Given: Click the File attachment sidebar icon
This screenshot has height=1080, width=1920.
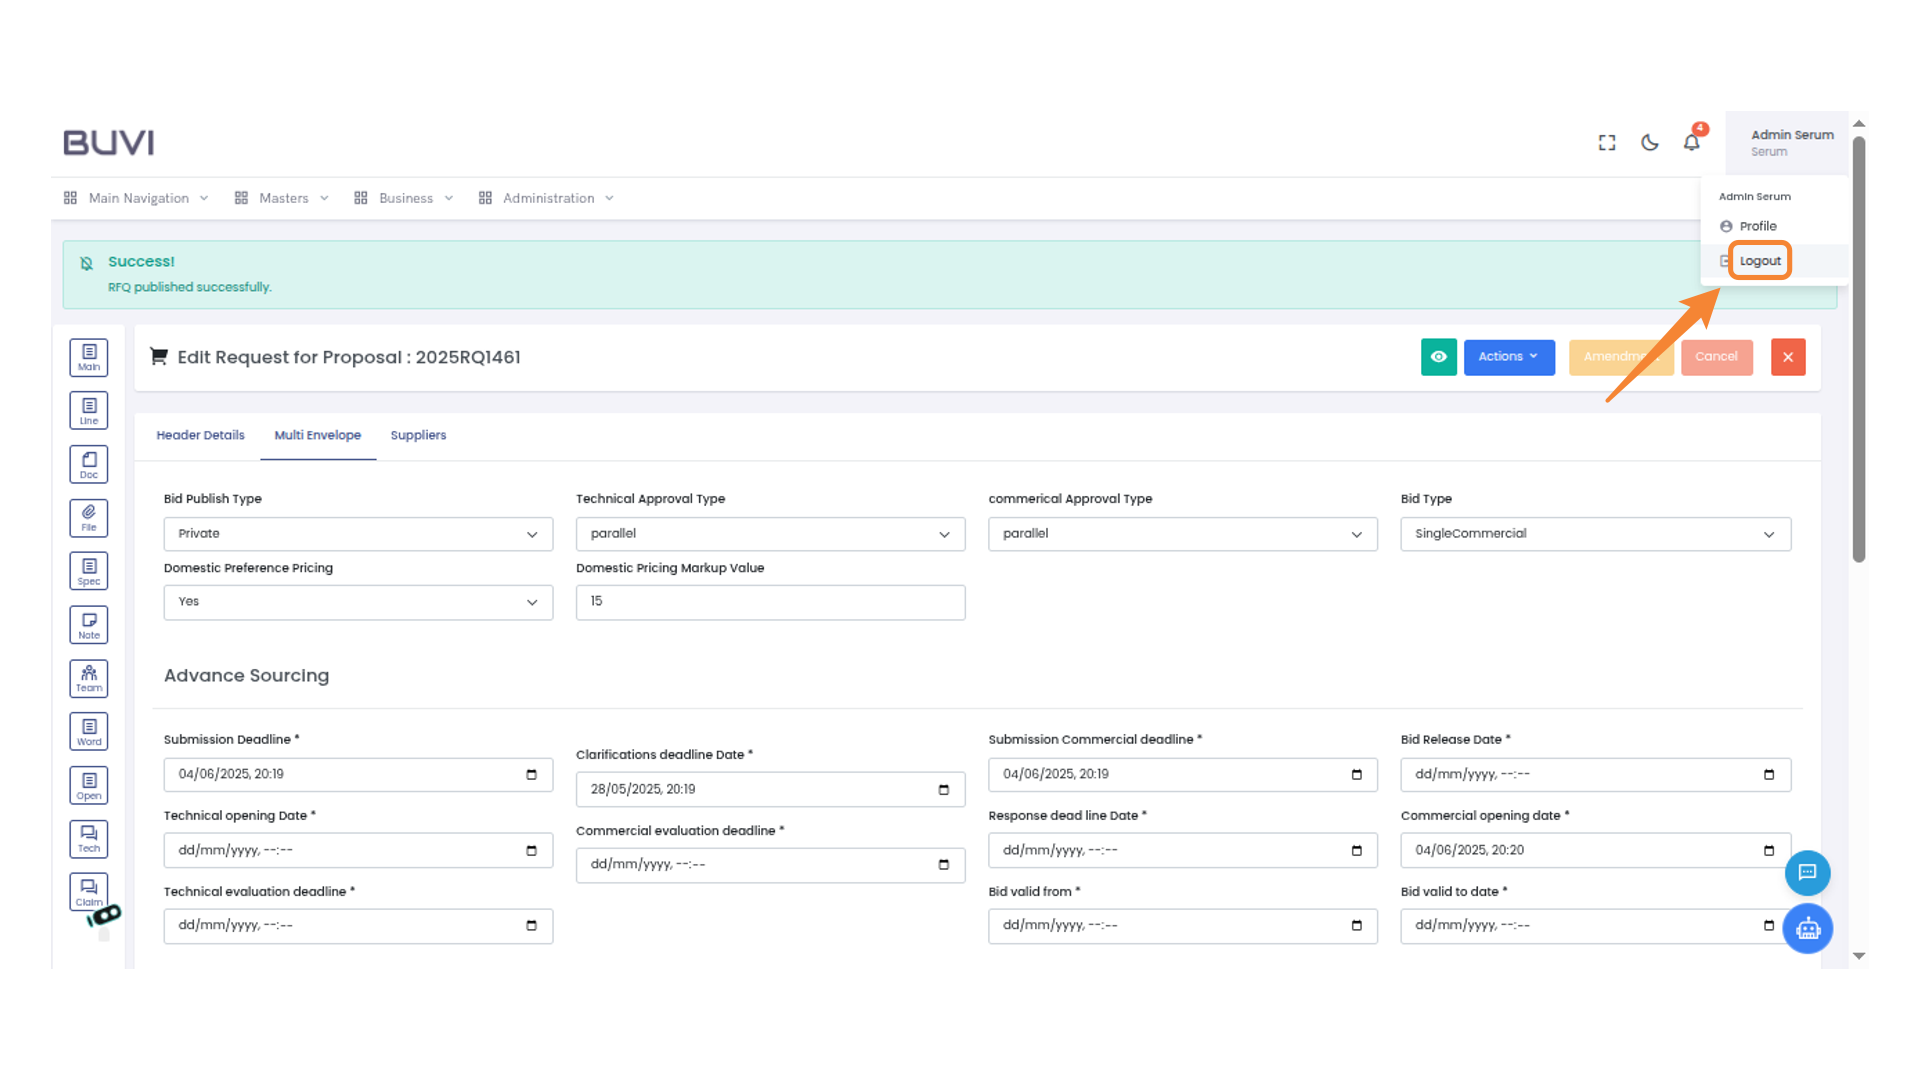Looking at the screenshot, I should coord(89,518).
